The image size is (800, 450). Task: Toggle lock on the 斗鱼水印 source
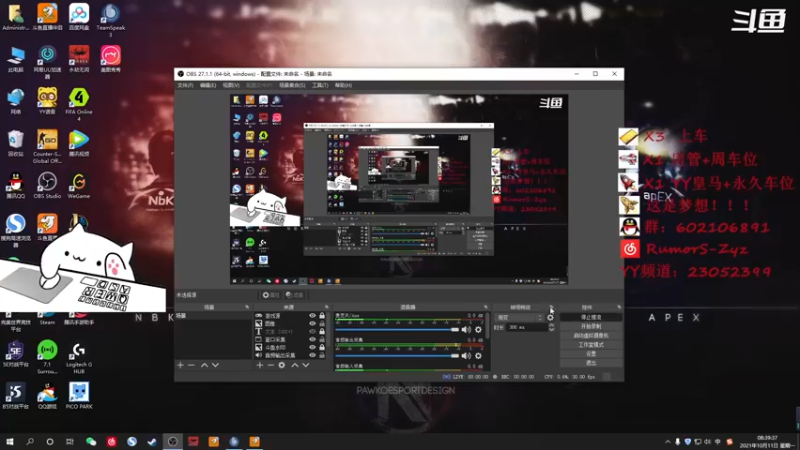tap(322, 347)
